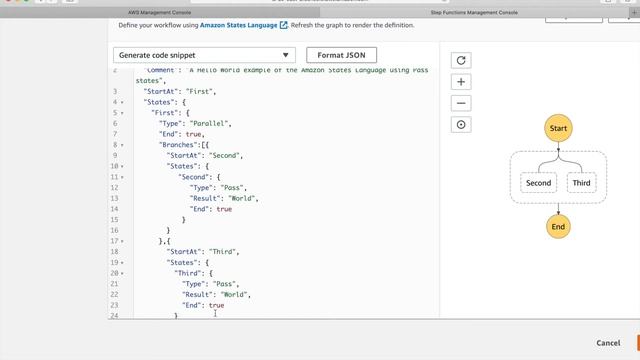The image size is (640, 360).
Task: Click the "Type": "Pass" text on line 21
Action: pos(211,284)
